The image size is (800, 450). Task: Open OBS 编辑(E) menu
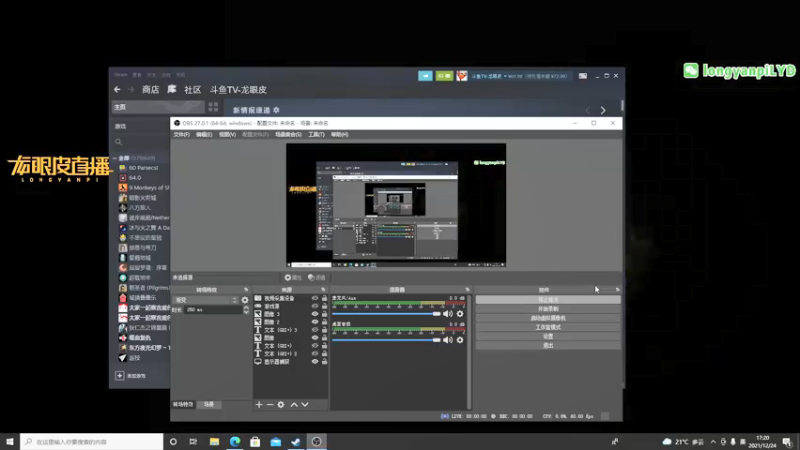click(x=204, y=135)
